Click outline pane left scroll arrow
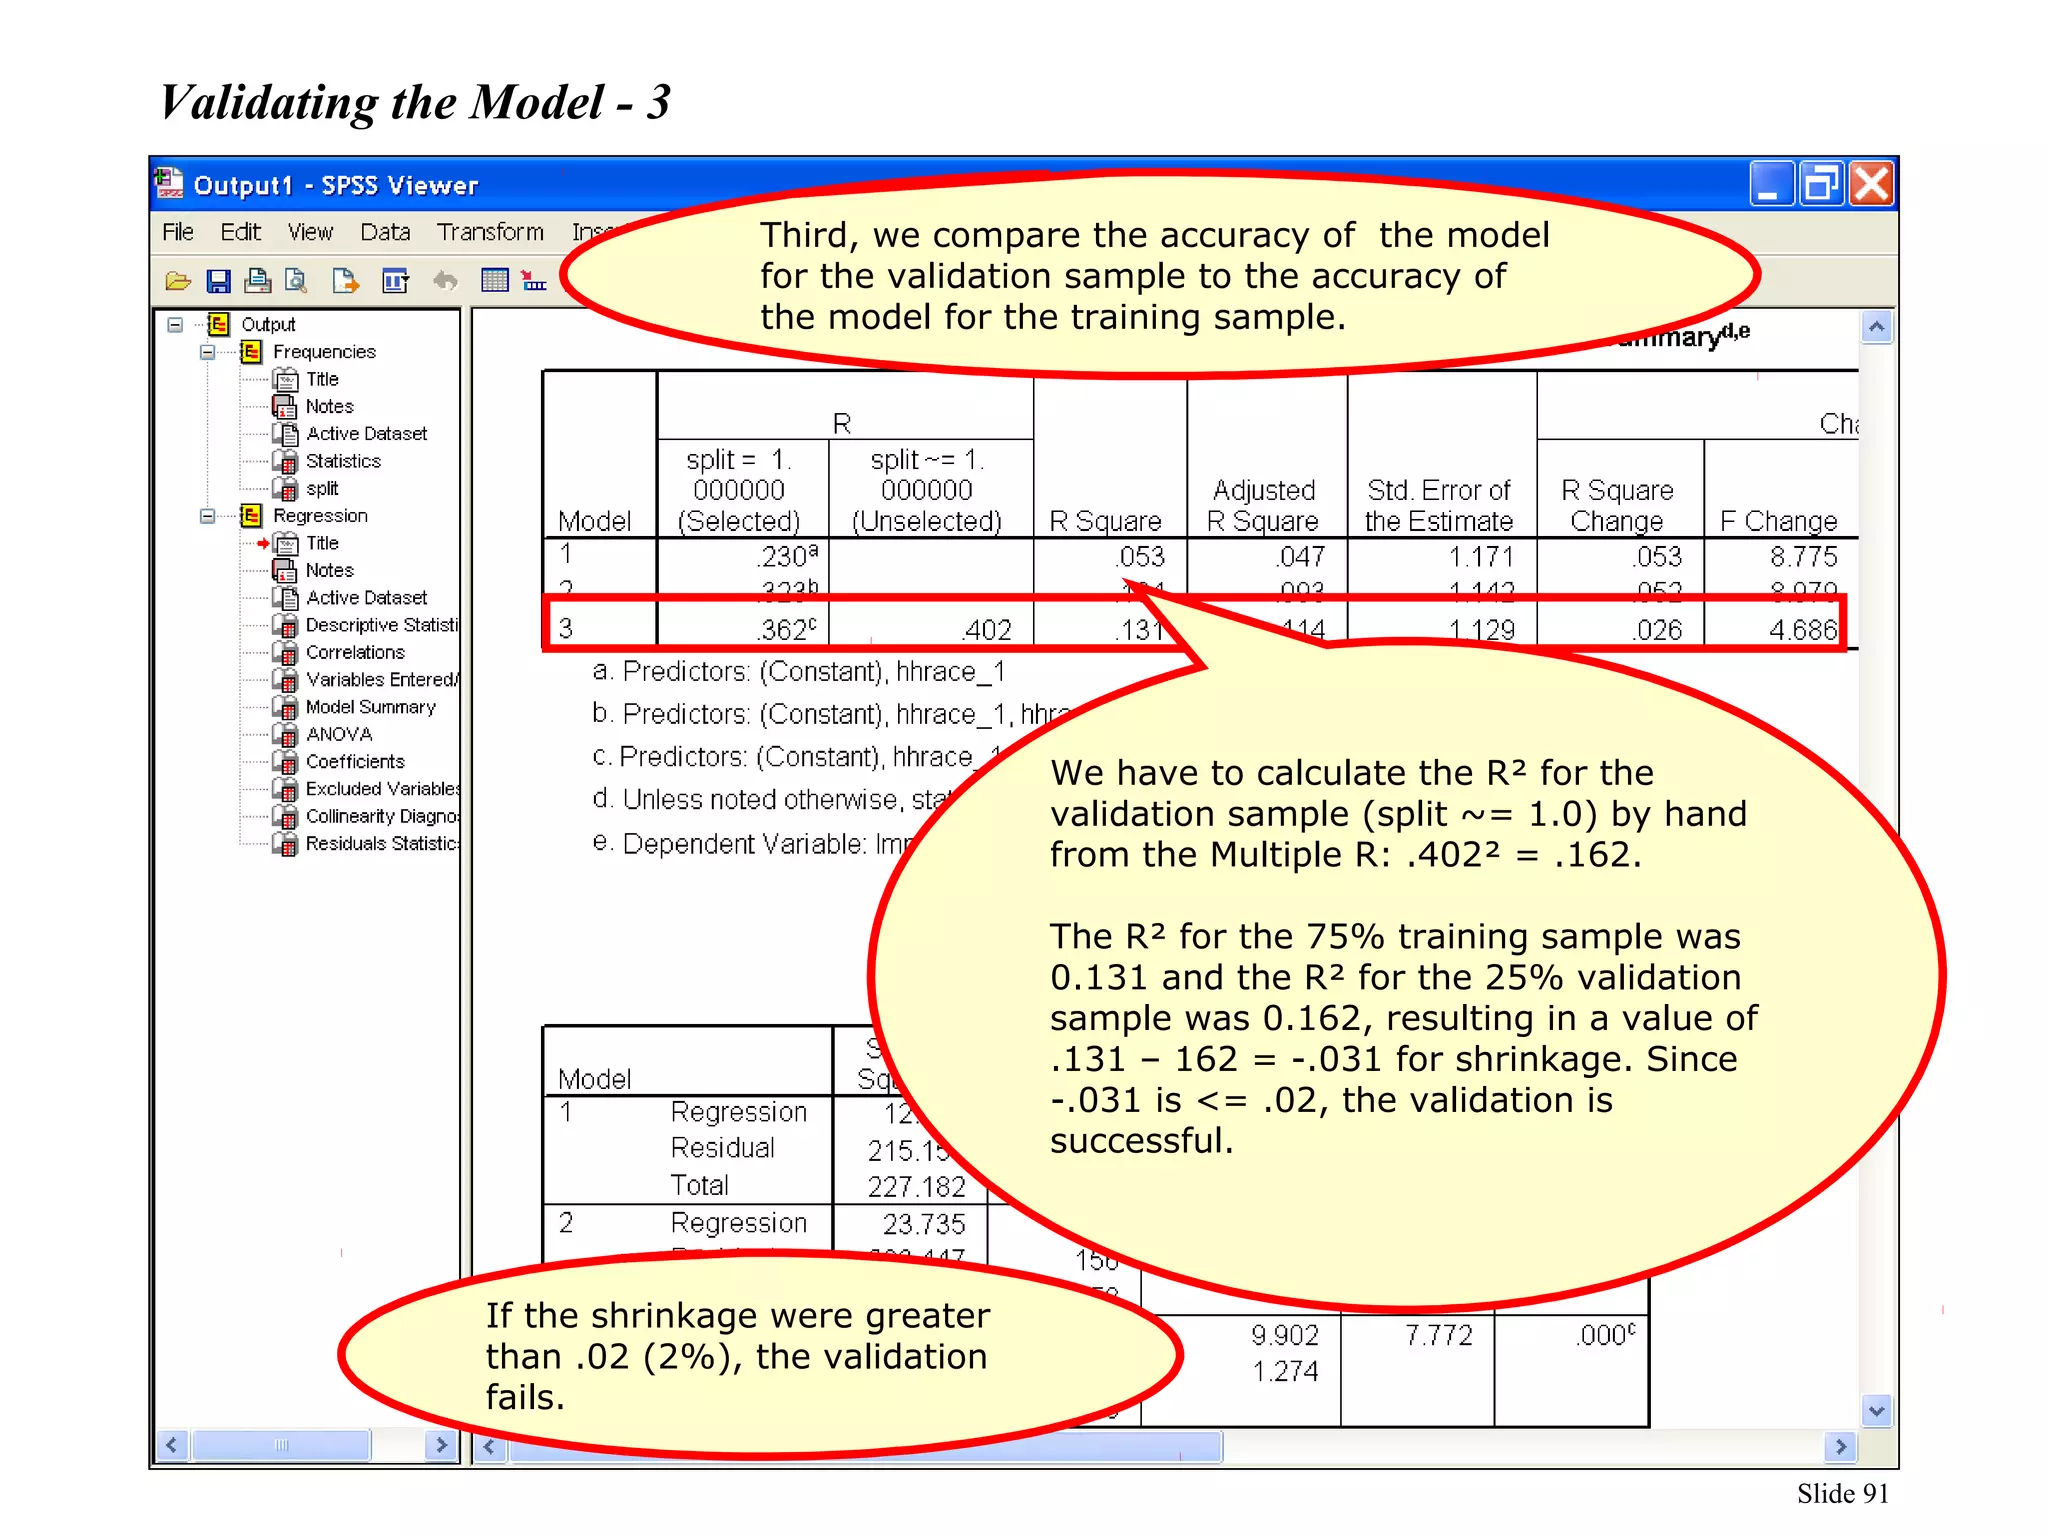2048x1536 pixels. [x=172, y=1445]
